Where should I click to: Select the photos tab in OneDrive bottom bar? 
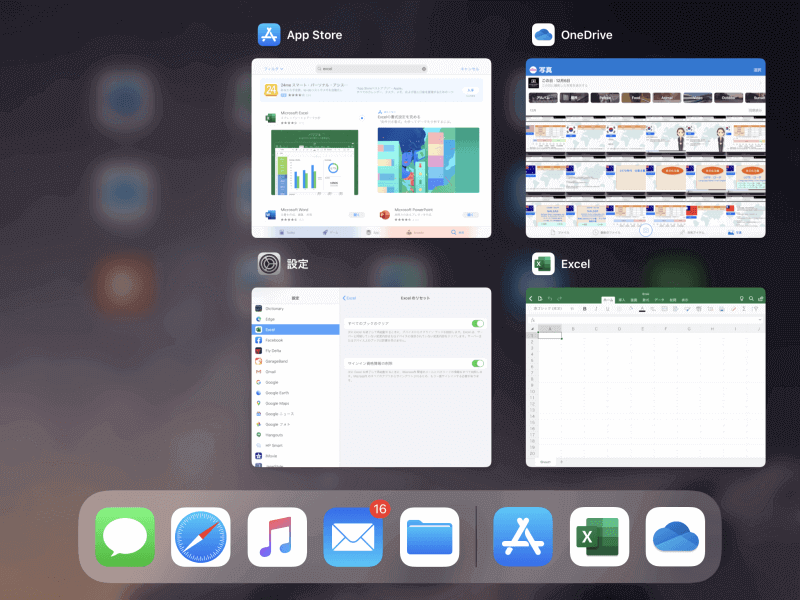pyautogui.click(x=735, y=232)
